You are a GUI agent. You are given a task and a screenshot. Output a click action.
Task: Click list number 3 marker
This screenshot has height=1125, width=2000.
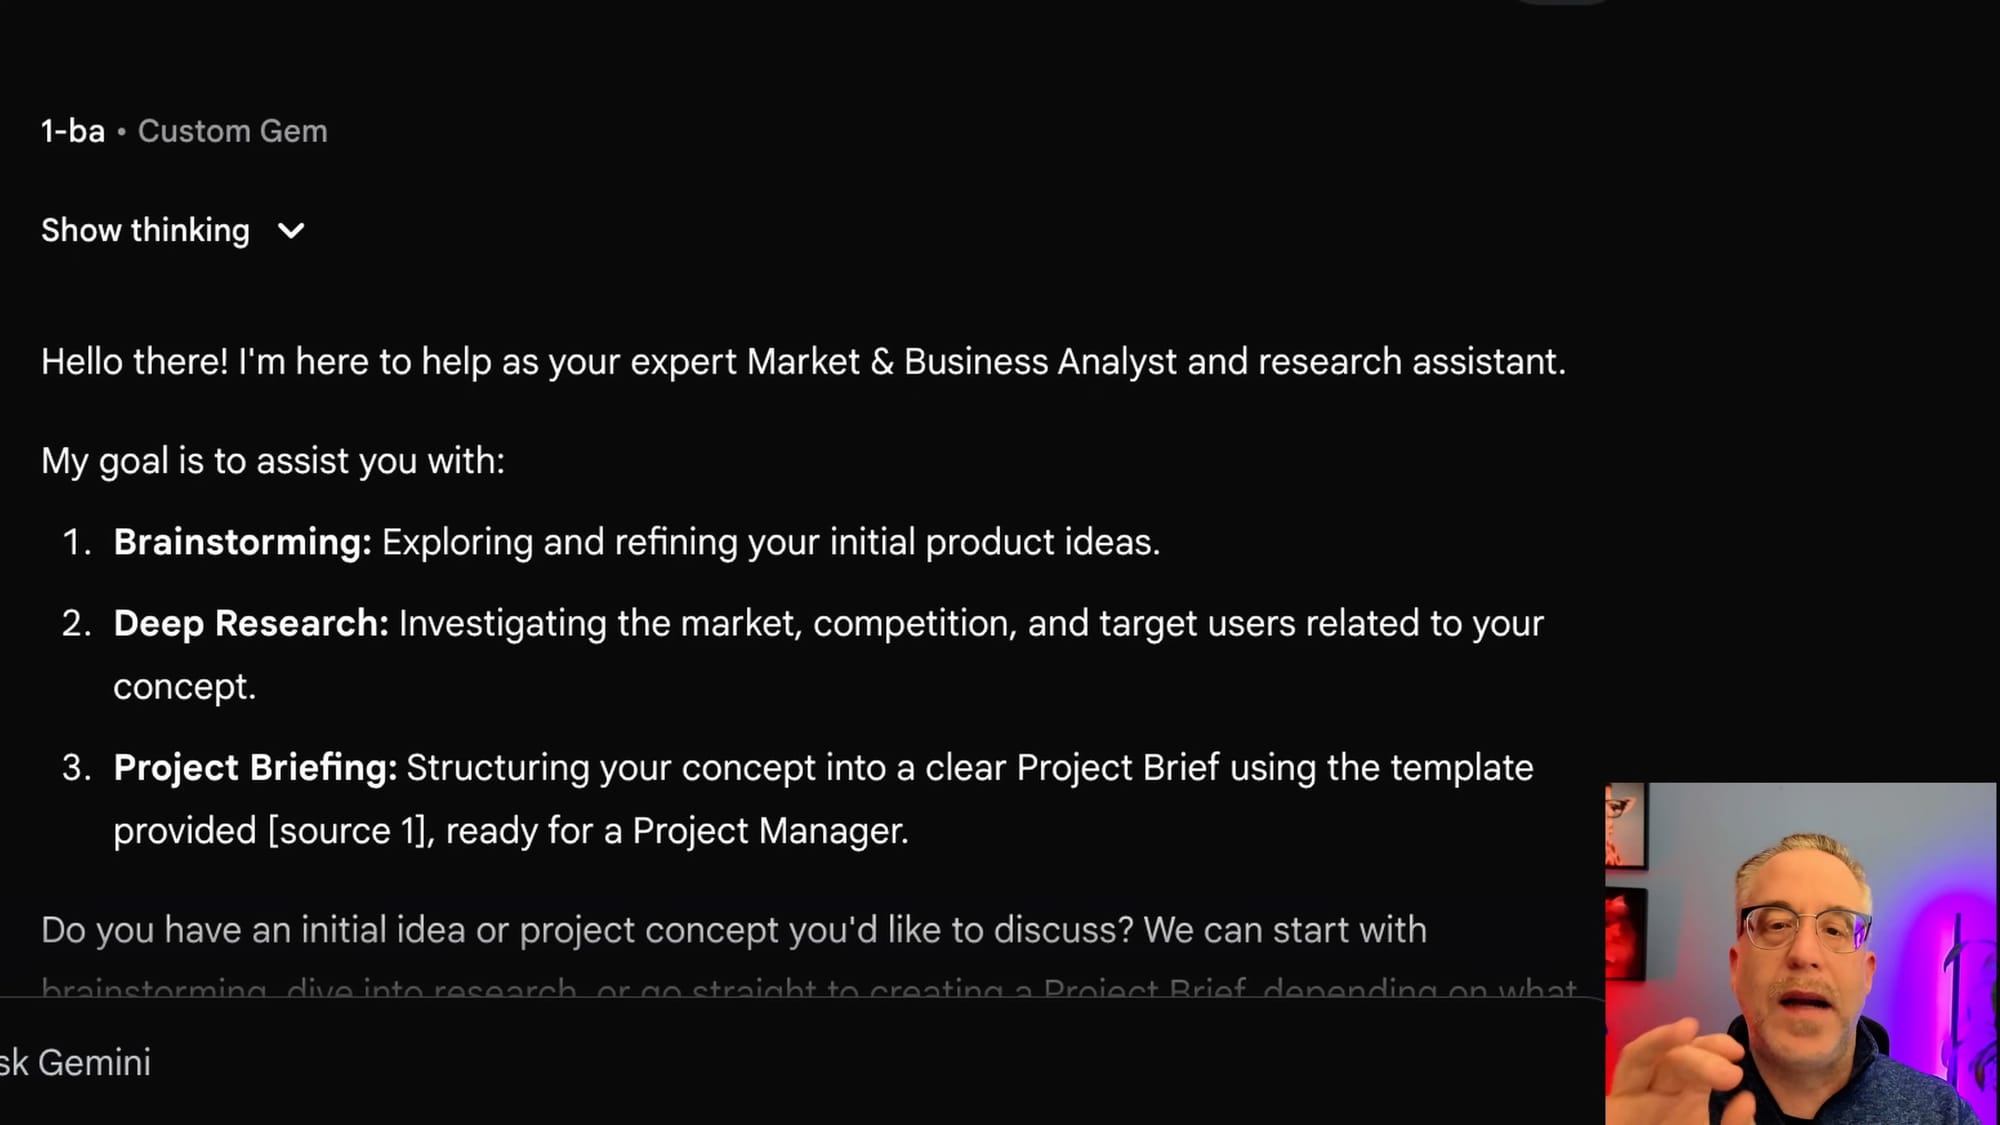pos(76,768)
